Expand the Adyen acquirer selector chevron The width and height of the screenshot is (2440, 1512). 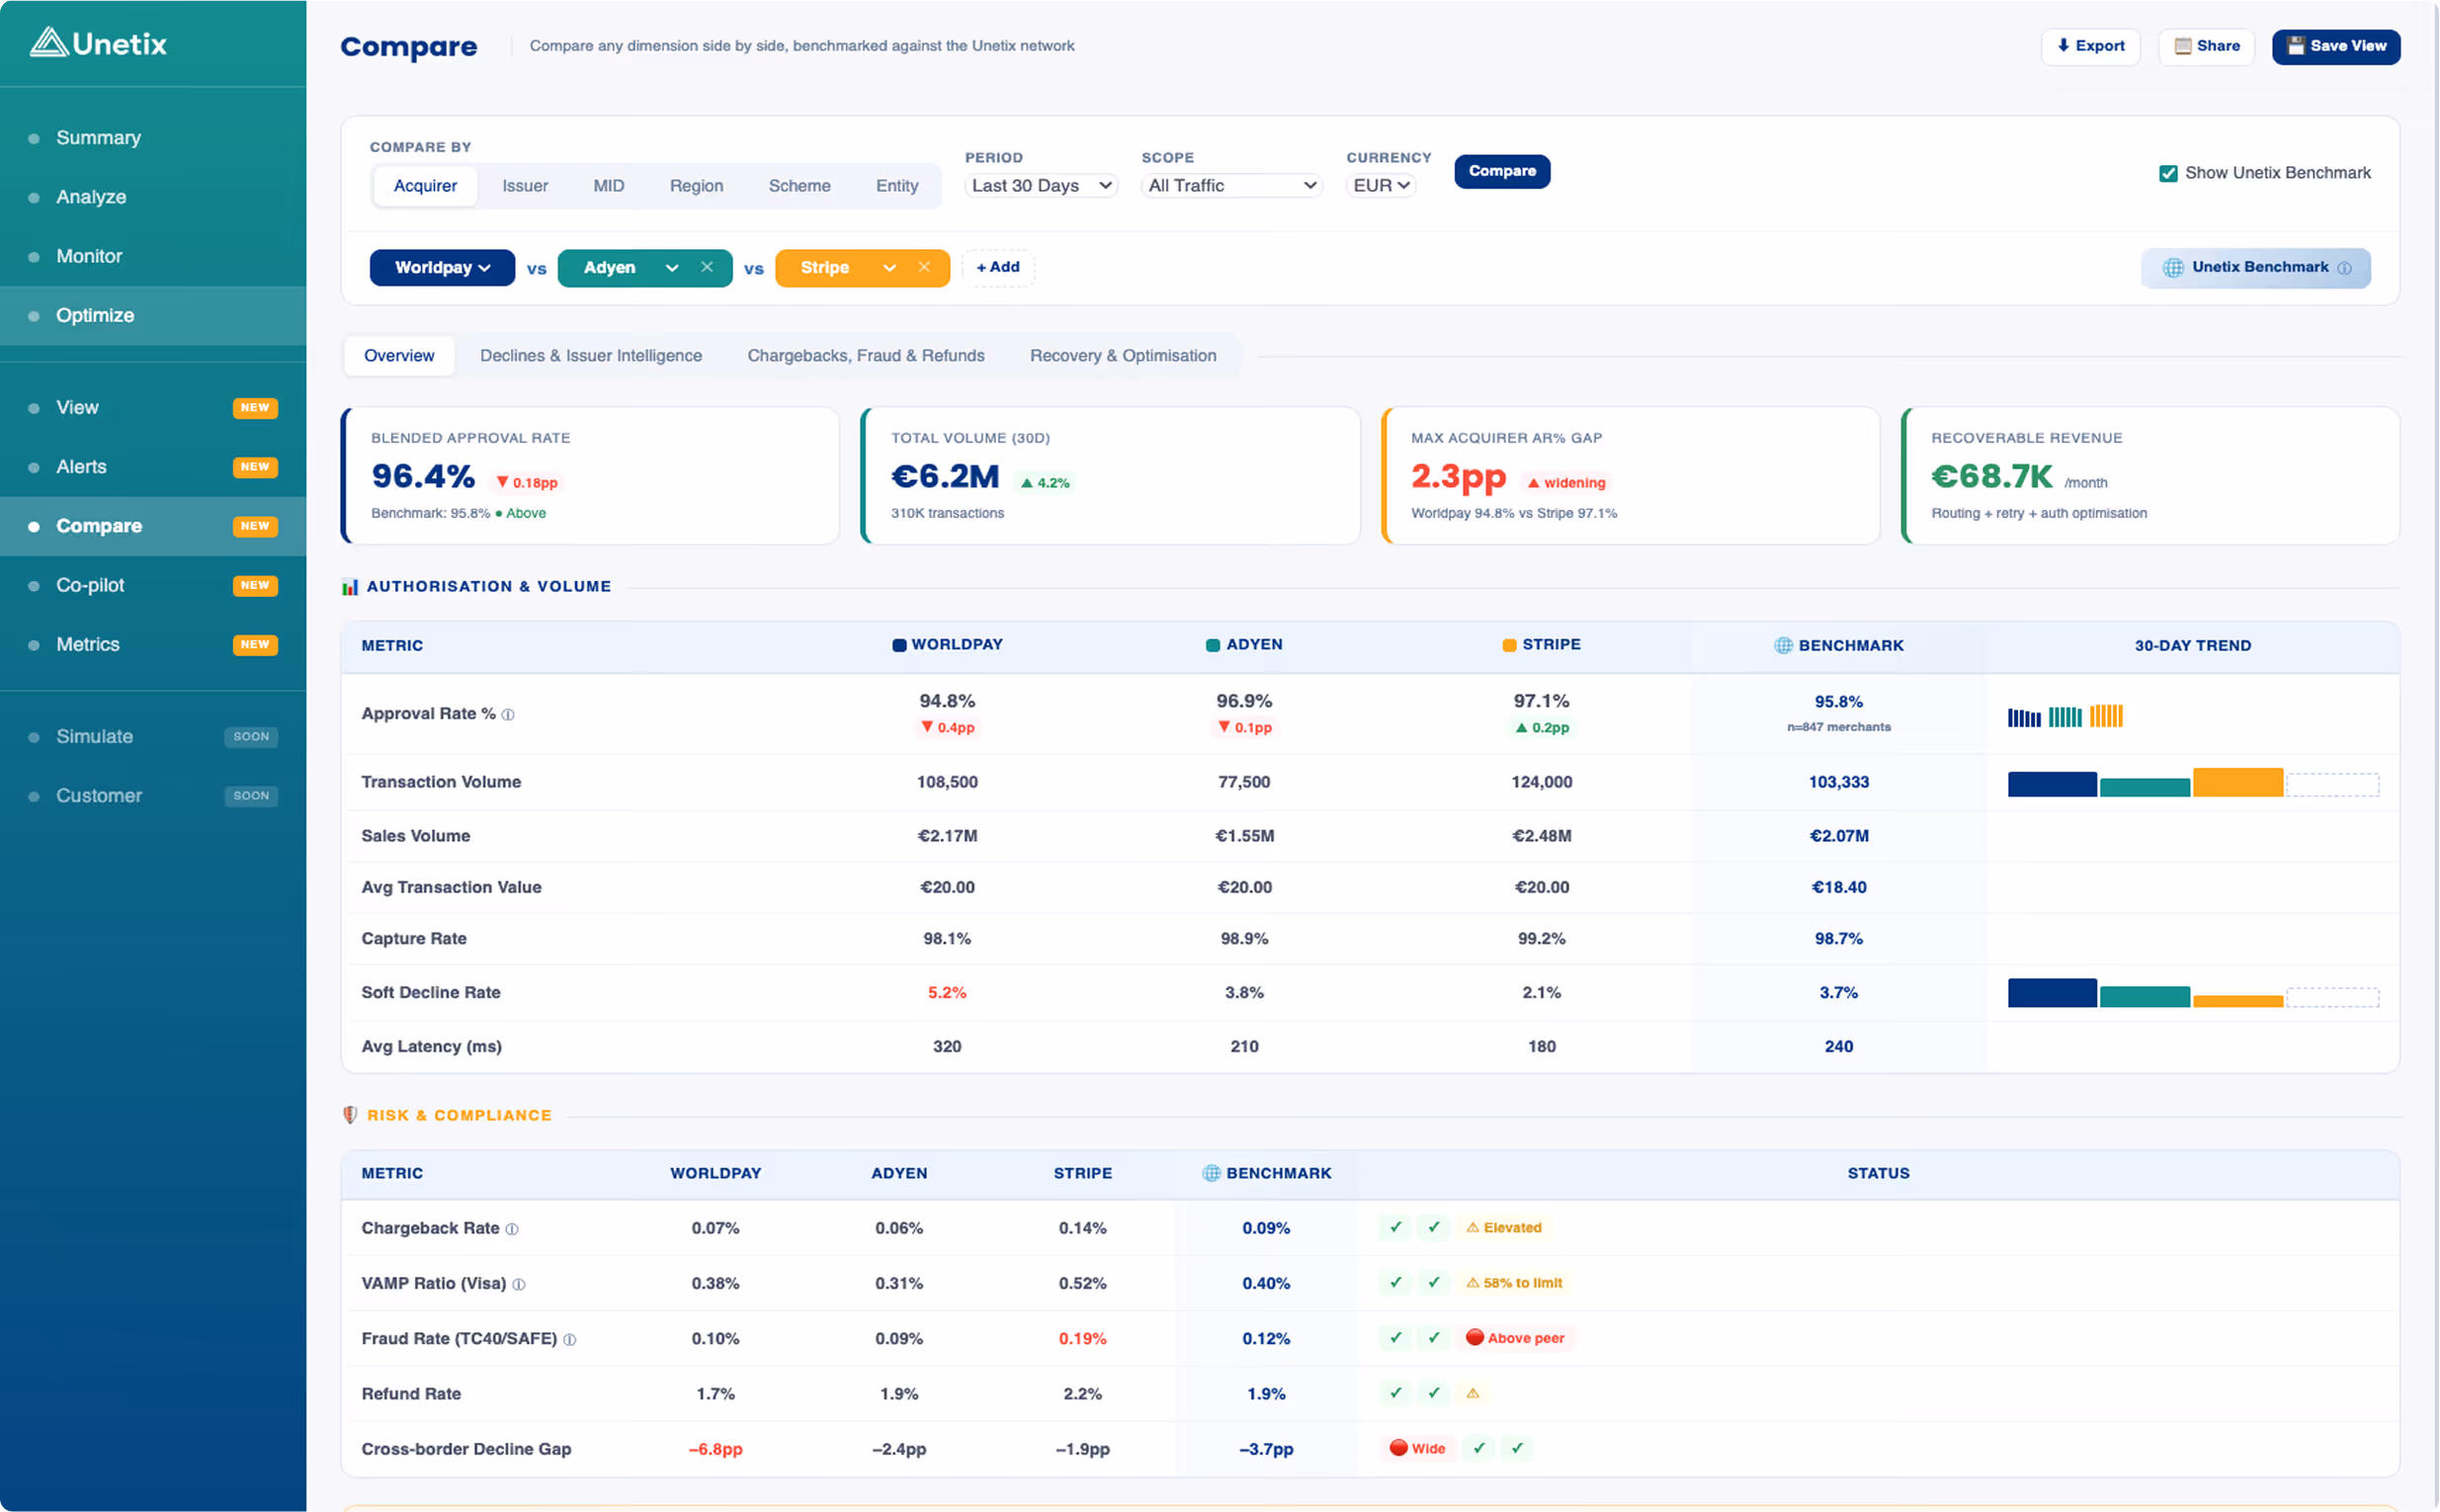(x=672, y=268)
